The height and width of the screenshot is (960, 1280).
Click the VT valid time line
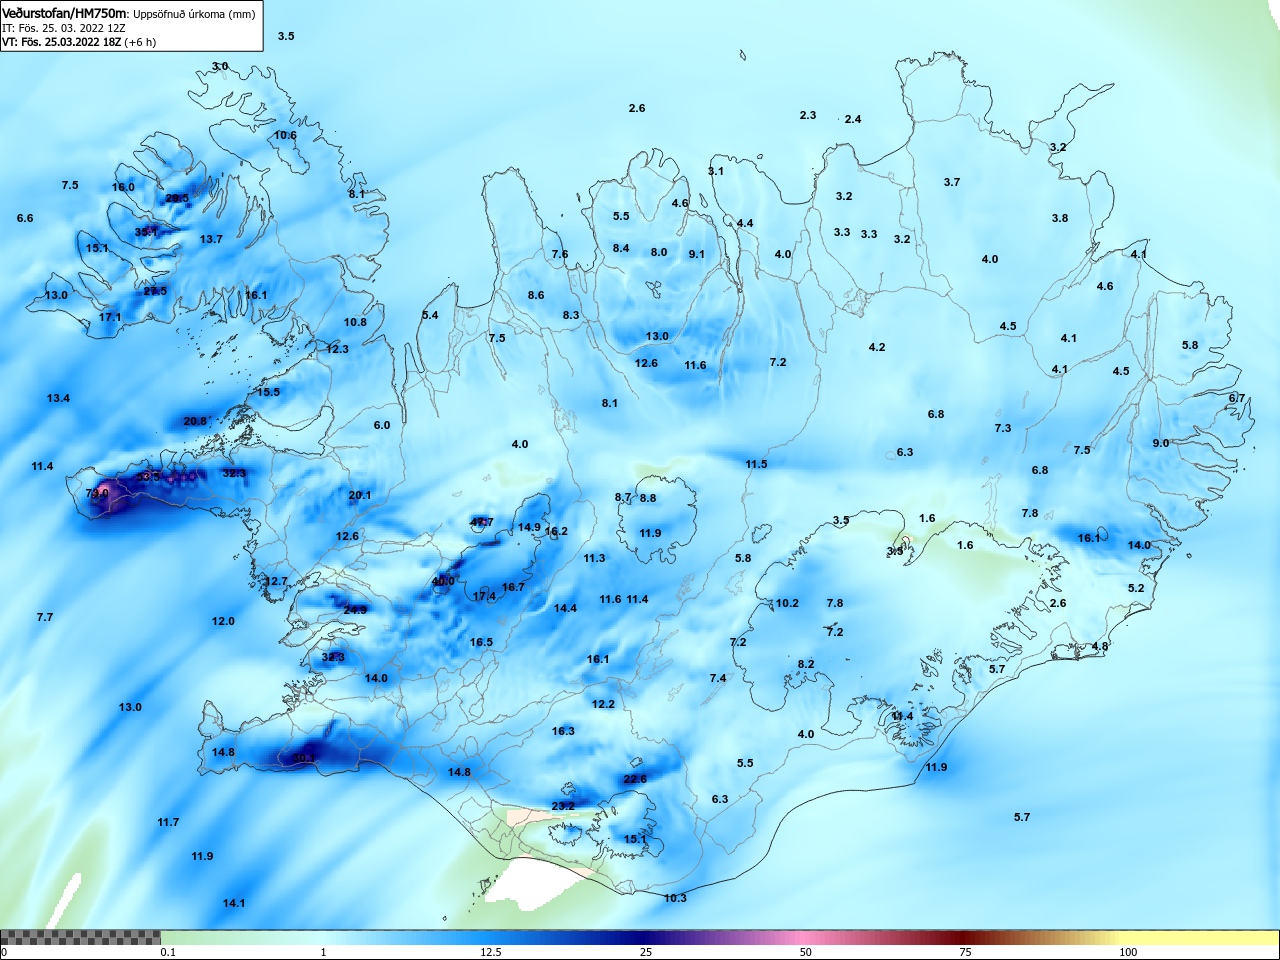tap(79, 42)
